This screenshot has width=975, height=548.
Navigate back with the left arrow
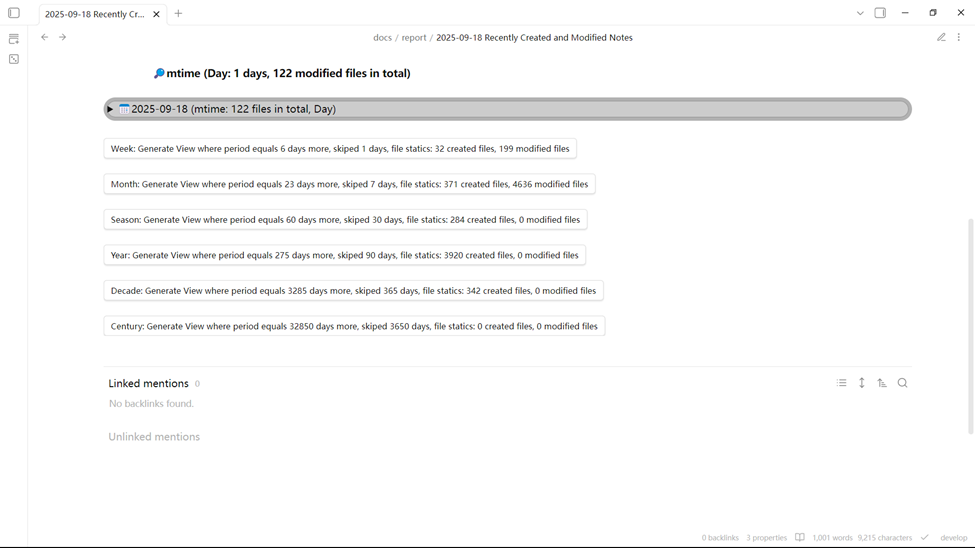[x=44, y=37]
